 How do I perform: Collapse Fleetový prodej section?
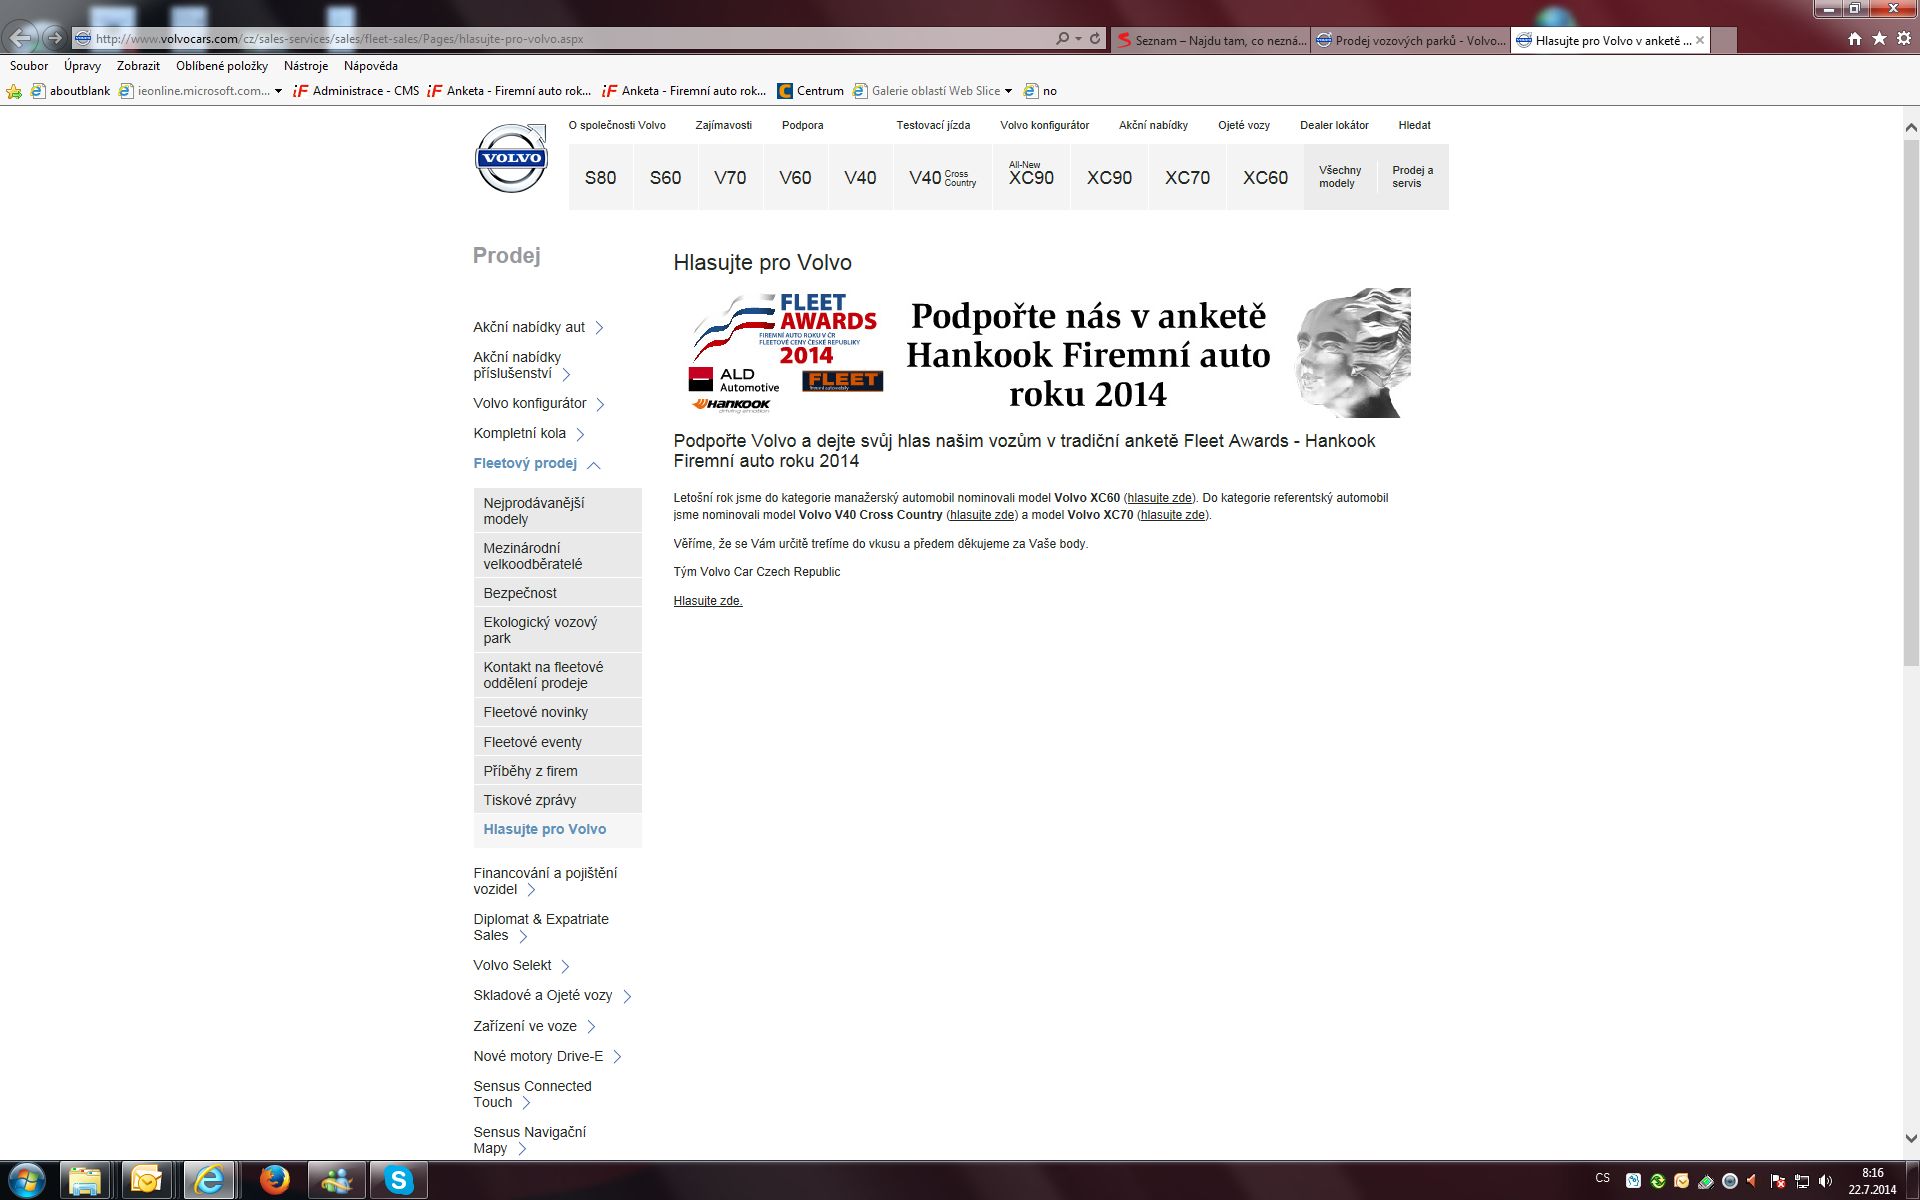coord(594,465)
